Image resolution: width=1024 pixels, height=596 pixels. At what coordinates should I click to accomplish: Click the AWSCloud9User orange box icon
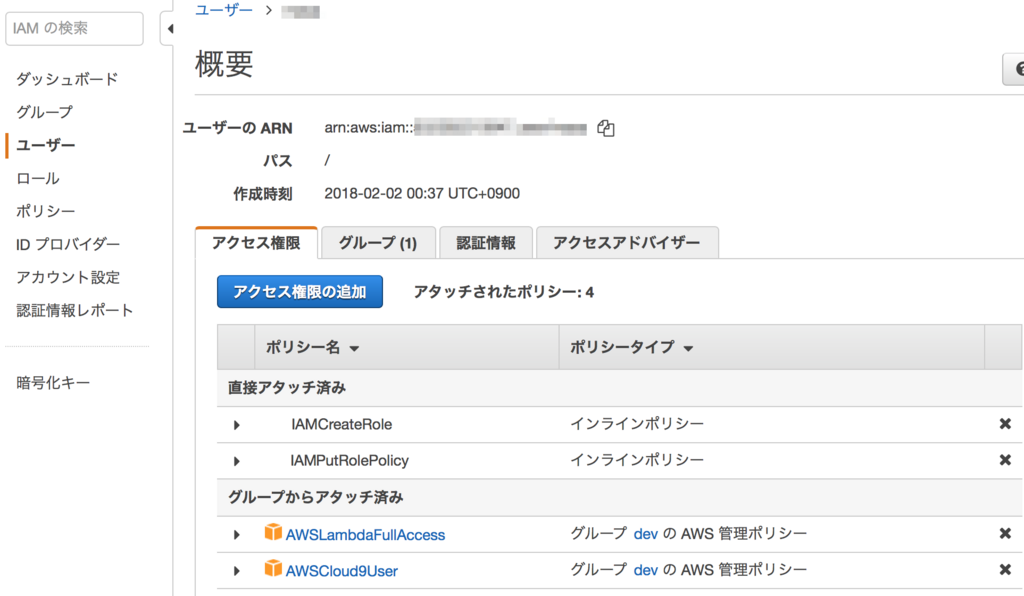coord(273,569)
